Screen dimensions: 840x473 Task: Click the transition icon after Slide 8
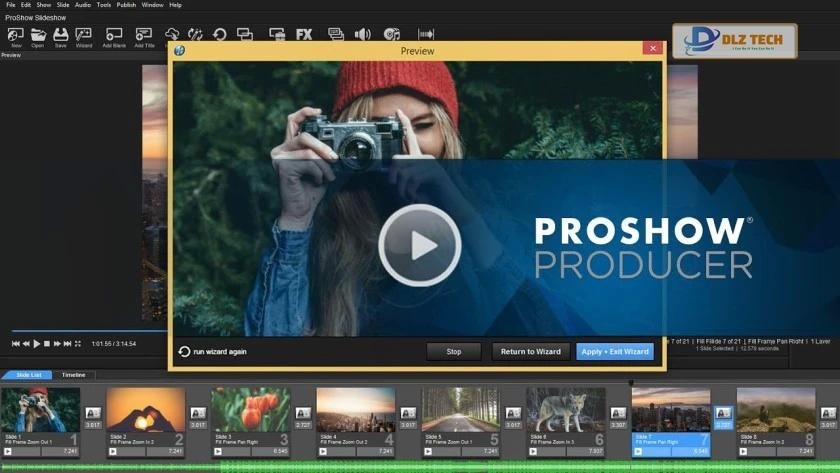[828, 413]
